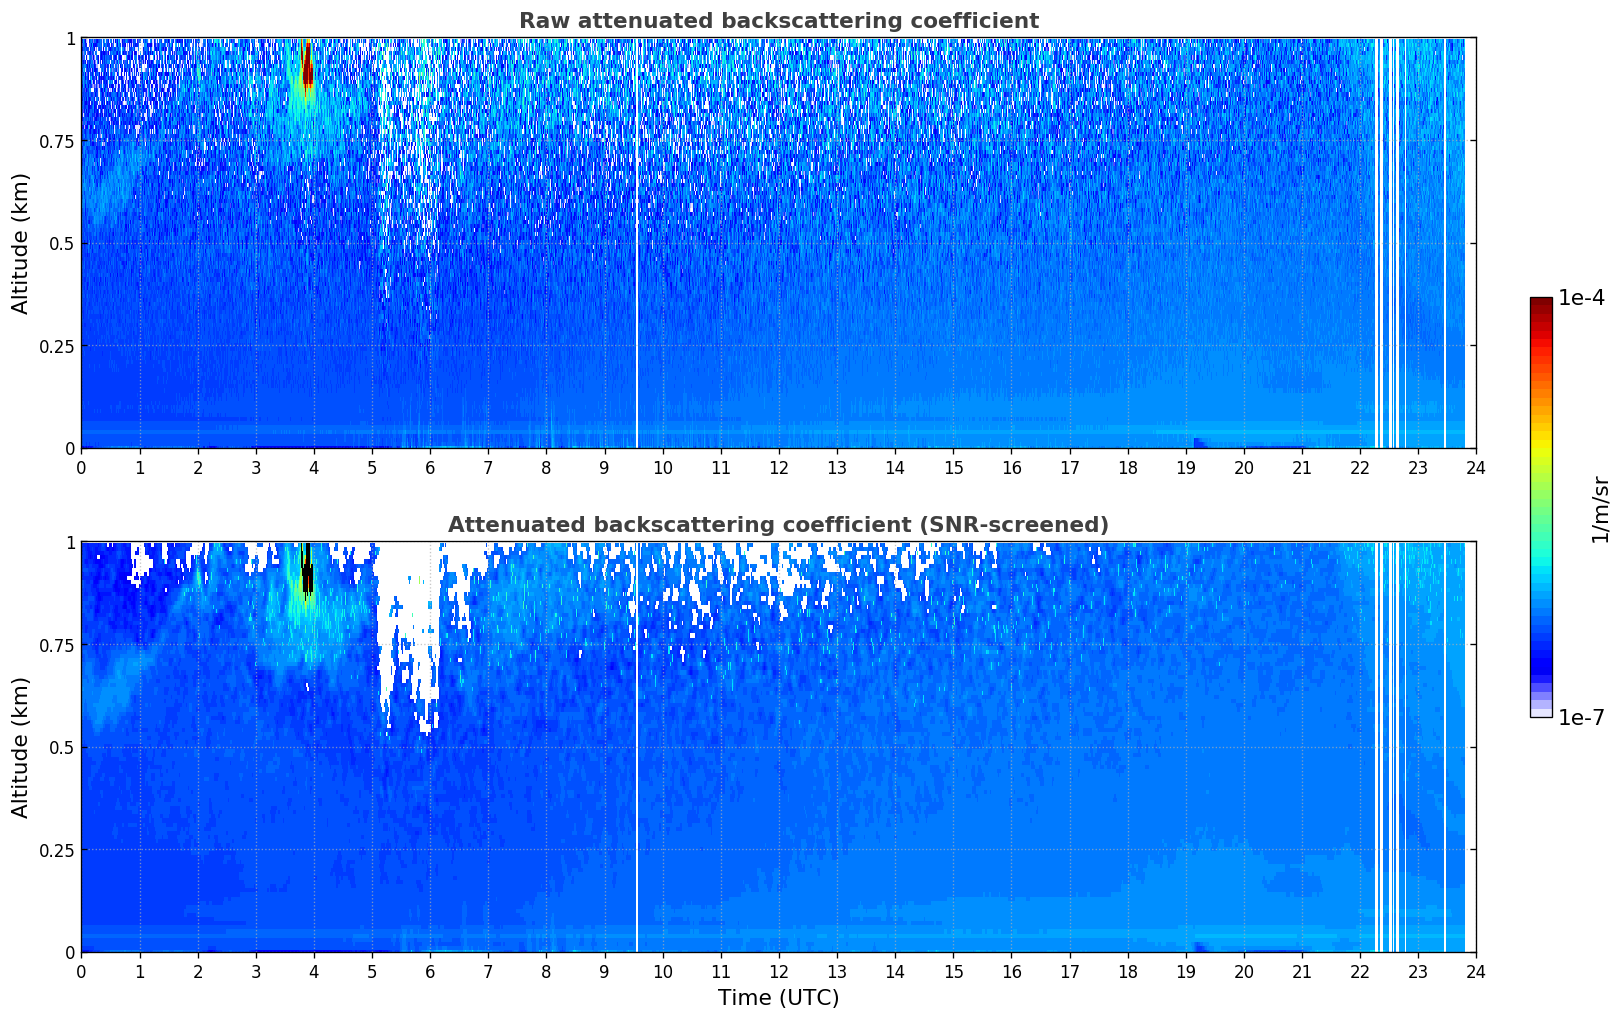Click the '9' hour tick under the SNR-screened plot
The image size is (1621, 1020).
(604, 971)
